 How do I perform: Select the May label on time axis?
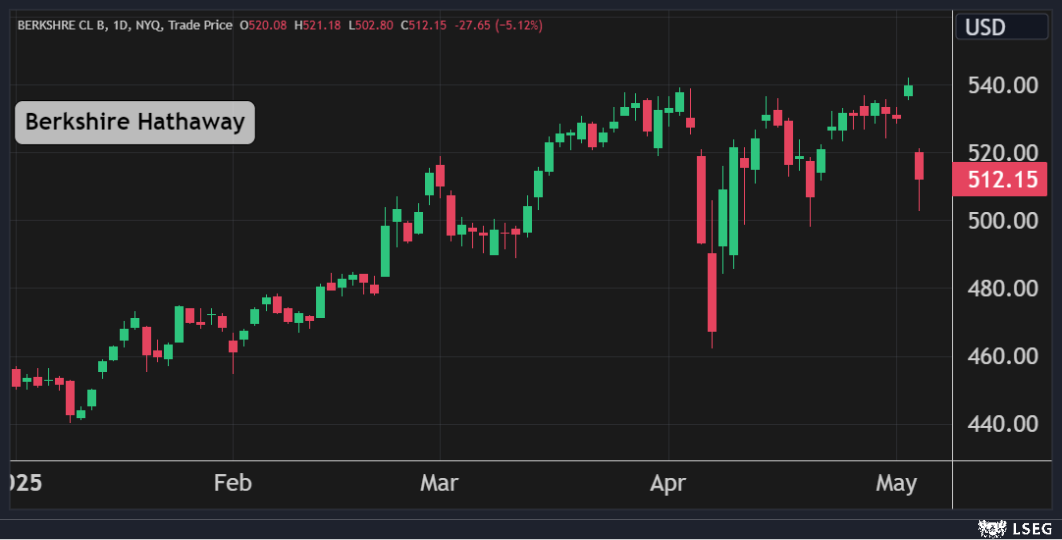pyautogui.click(x=896, y=484)
